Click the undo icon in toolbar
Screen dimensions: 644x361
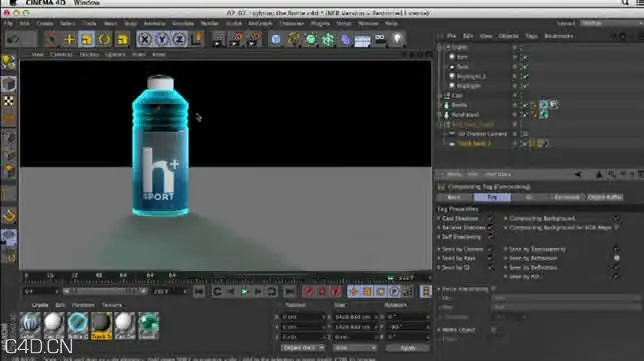coord(14,39)
